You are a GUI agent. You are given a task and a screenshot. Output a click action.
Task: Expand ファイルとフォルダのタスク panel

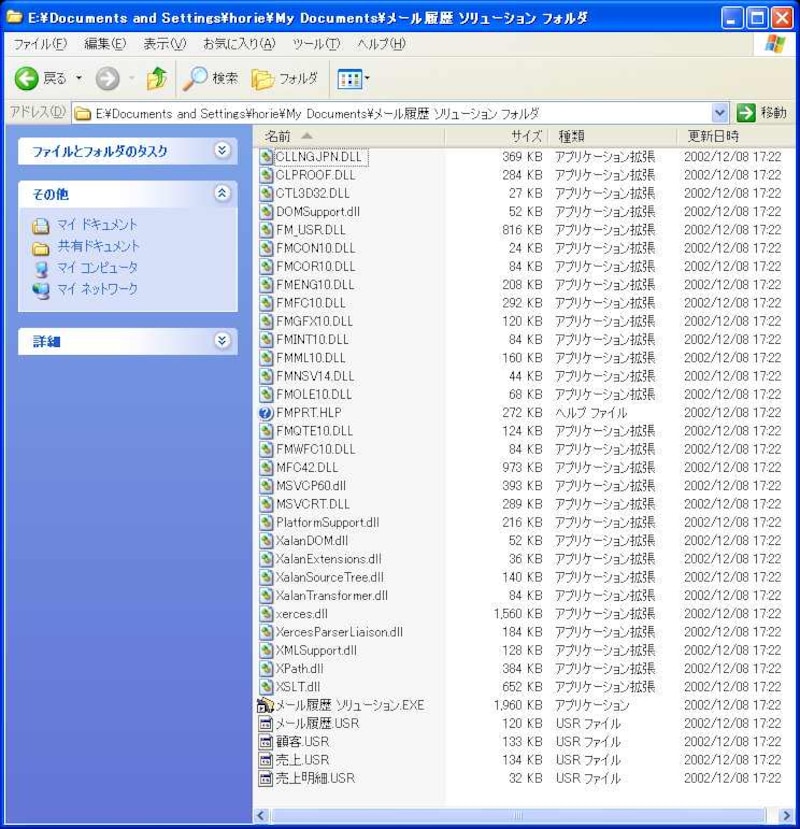click(222, 150)
